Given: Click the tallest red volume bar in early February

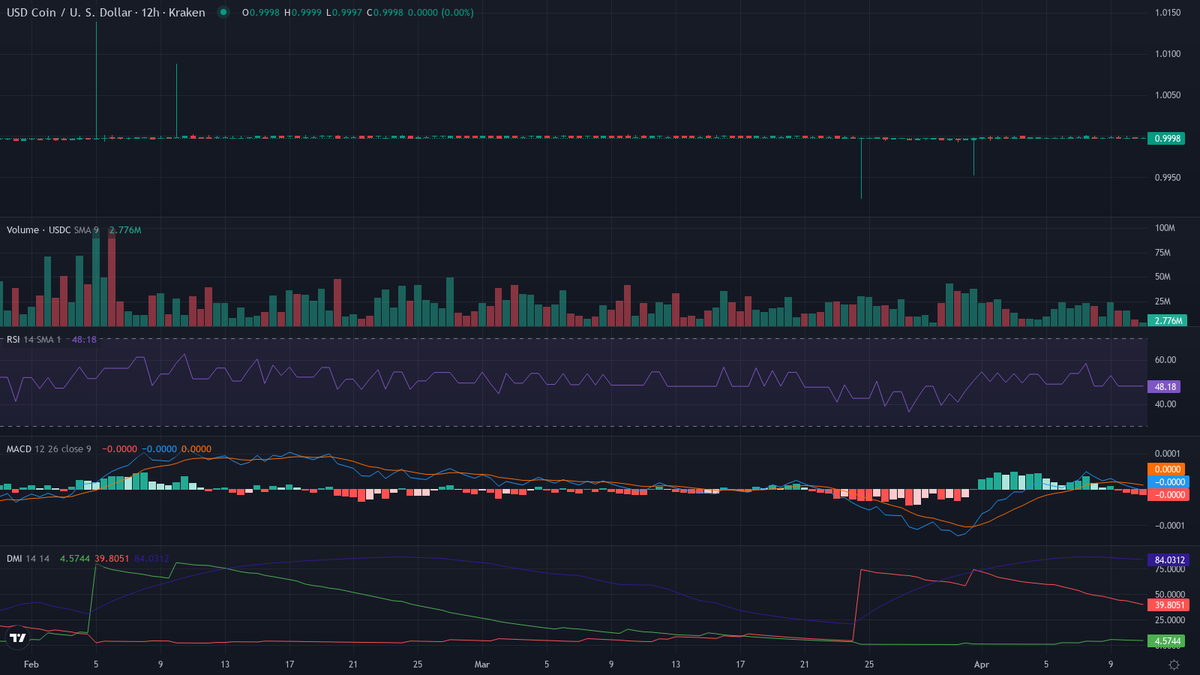Looking at the screenshot, I should (x=112, y=279).
